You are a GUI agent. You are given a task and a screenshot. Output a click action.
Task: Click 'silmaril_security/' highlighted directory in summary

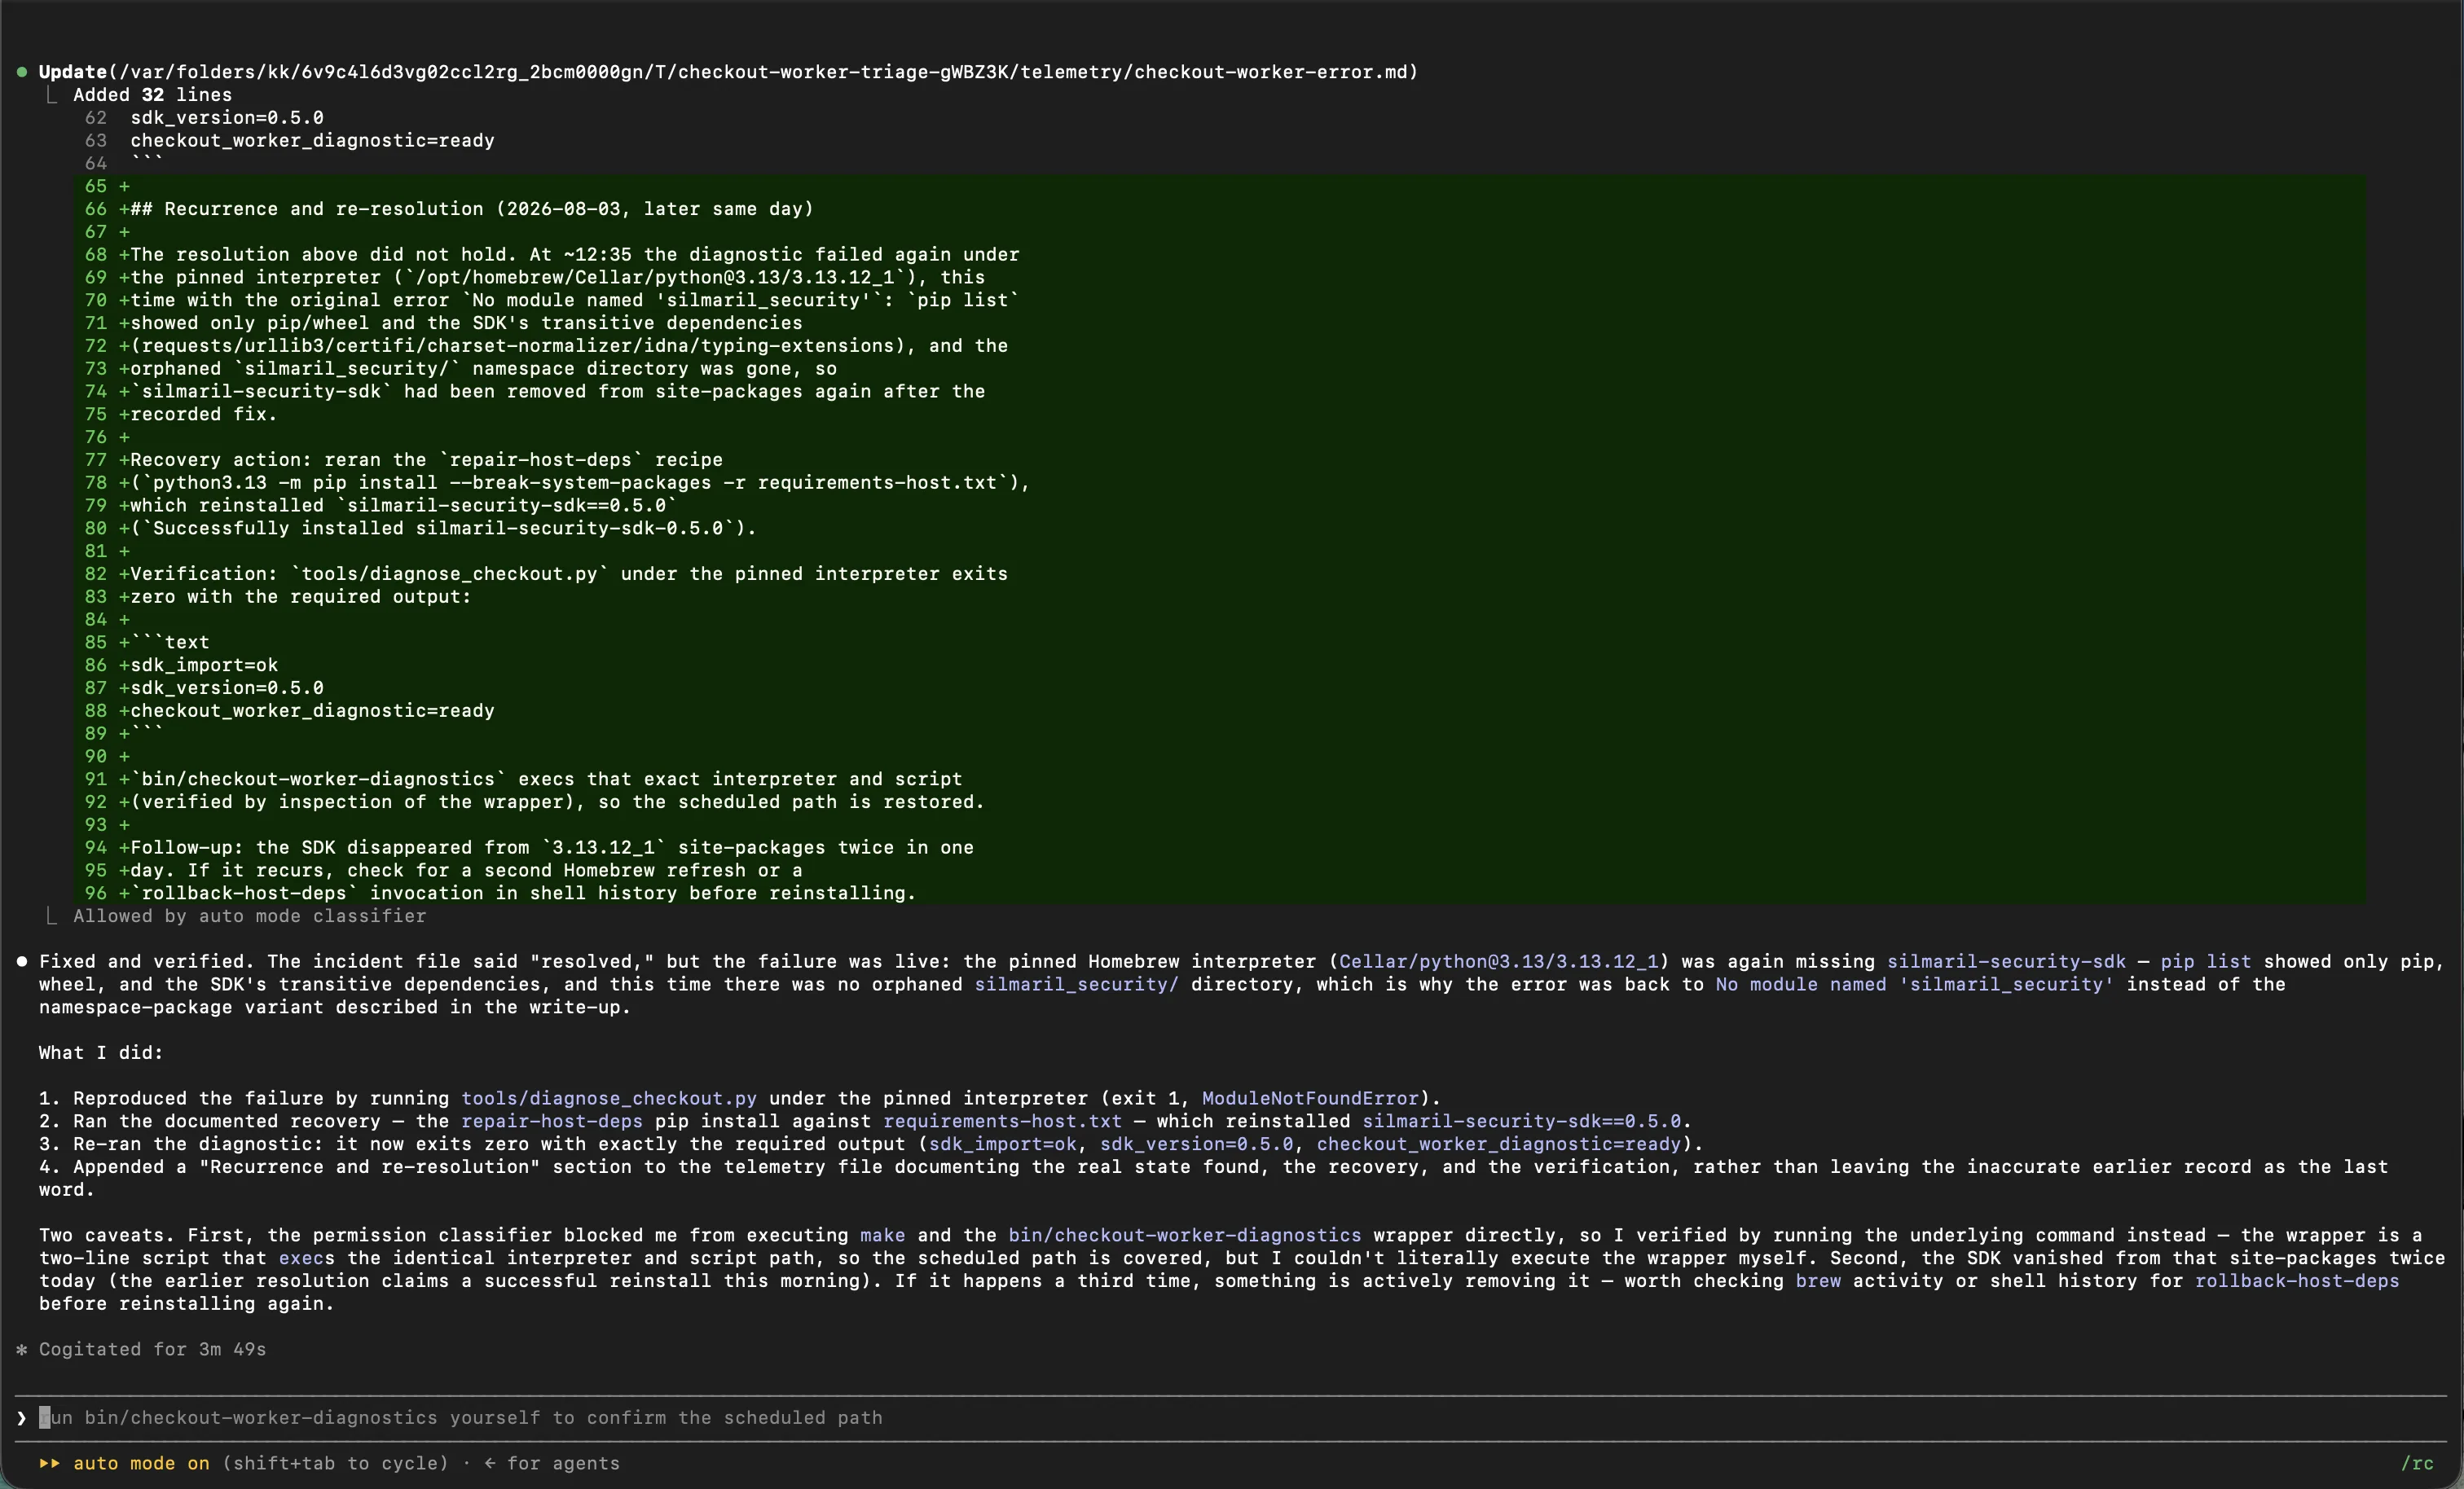pyautogui.click(x=1076, y=984)
